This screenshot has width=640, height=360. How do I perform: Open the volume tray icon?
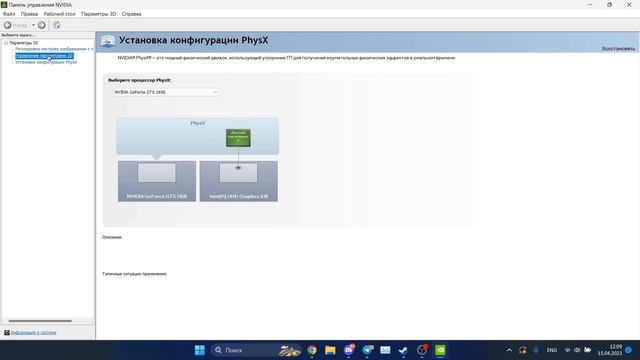[577, 350]
